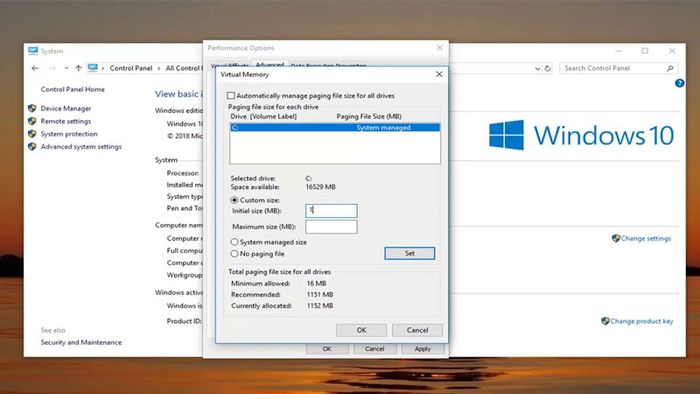Open Advanced system settings link
The image size is (700, 394).
click(81, 146)
